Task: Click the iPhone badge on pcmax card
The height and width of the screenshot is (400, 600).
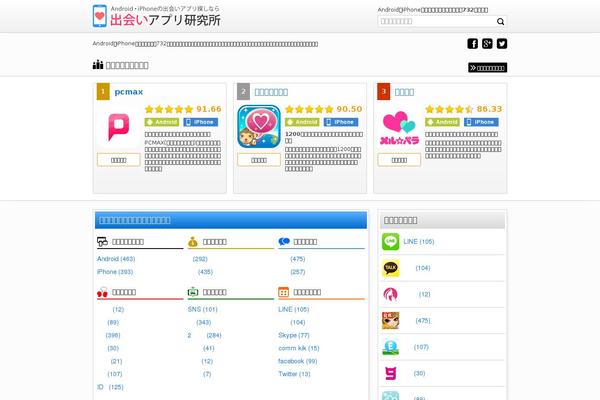Action: (201, 122)
